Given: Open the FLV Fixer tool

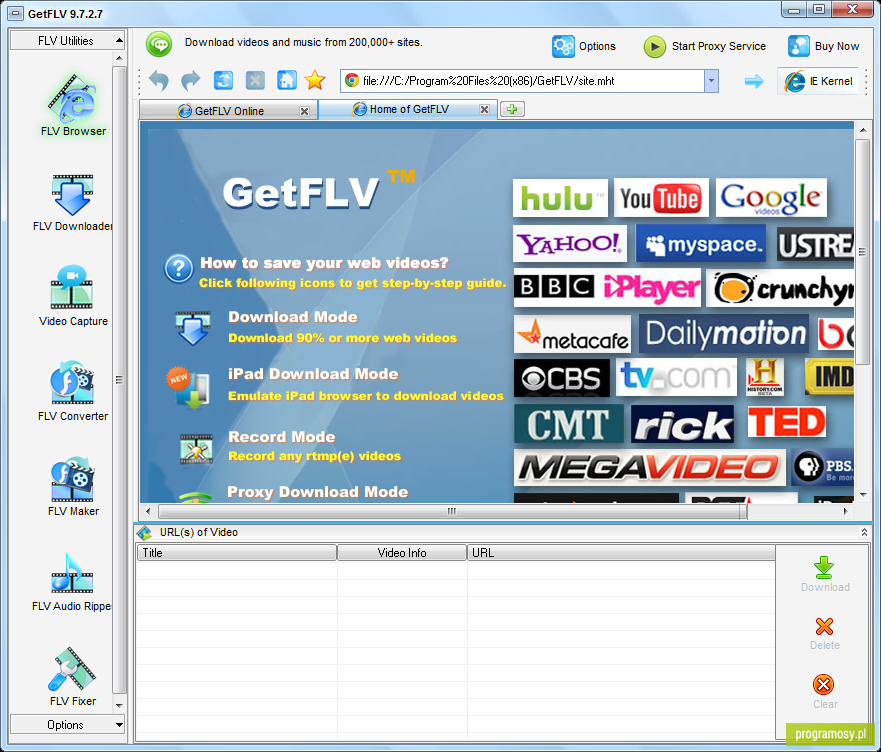Looking at the screenshot, I should [73, 677].
